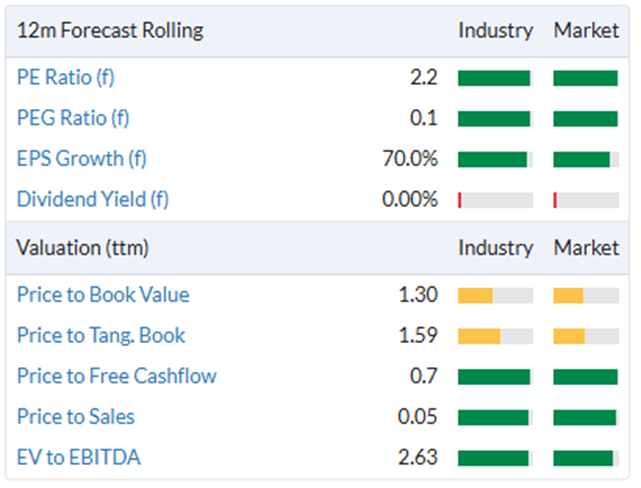Viewport: 641px width, 488px height.
Task: Open the PEG Ratio (f) link
Action: pyautogui.click(x=73, y=118)
